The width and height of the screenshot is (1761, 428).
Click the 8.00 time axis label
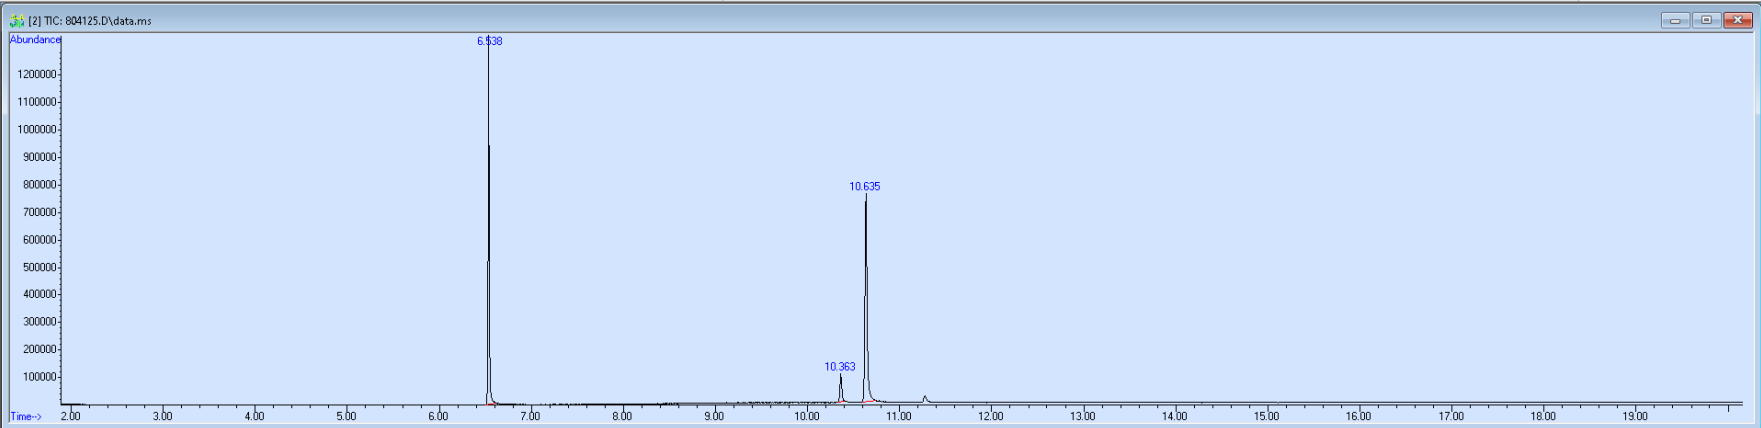[x=622, y=416]
